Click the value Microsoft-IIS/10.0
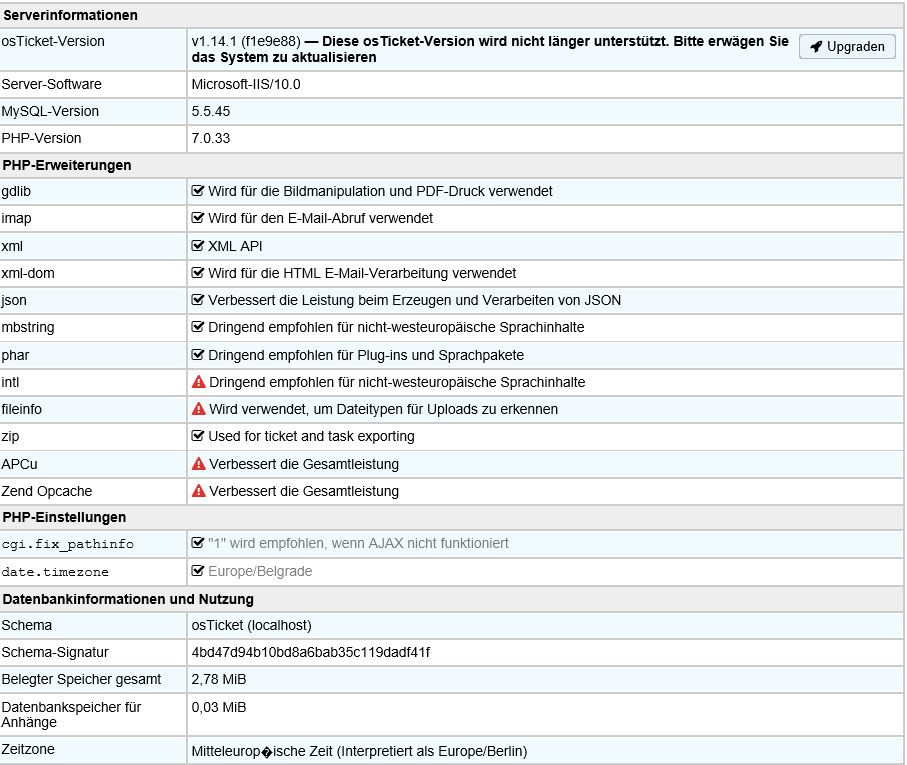The width and height of the screenshot is (907, 765). (246, 84)
